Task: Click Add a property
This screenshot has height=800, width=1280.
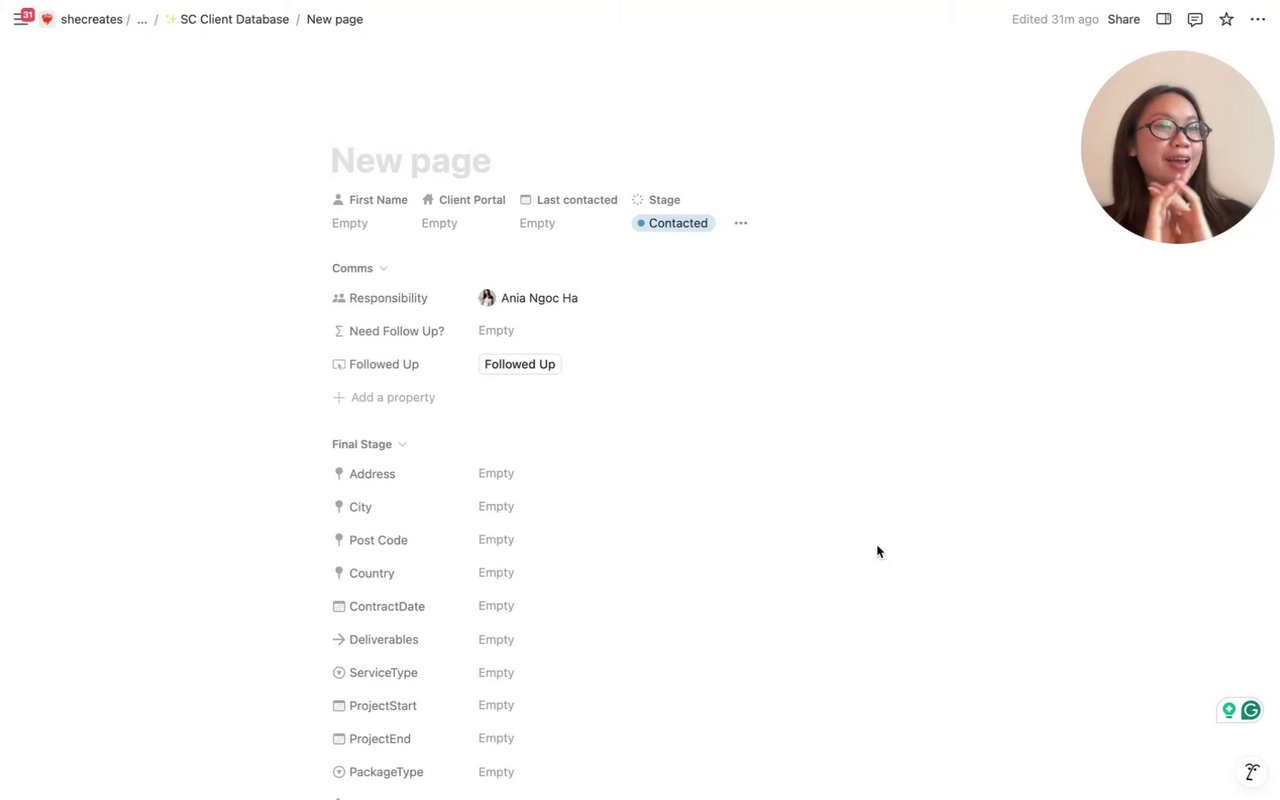Action: click(x=384, y=397)
